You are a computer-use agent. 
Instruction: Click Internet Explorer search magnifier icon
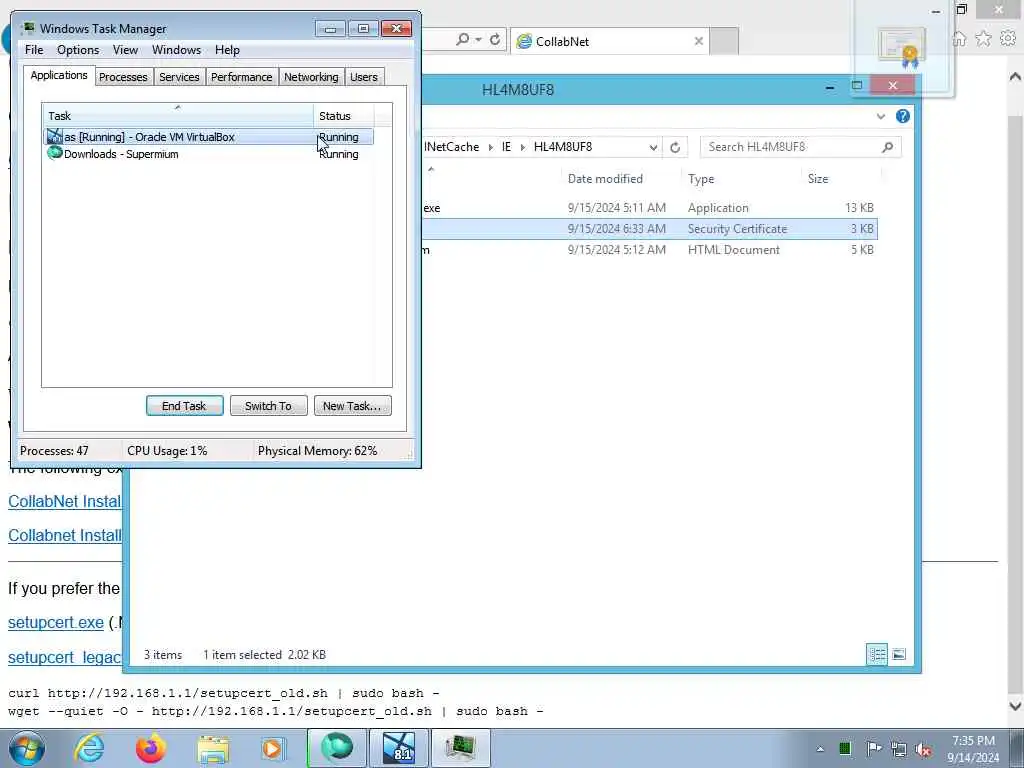pos(462,40)
